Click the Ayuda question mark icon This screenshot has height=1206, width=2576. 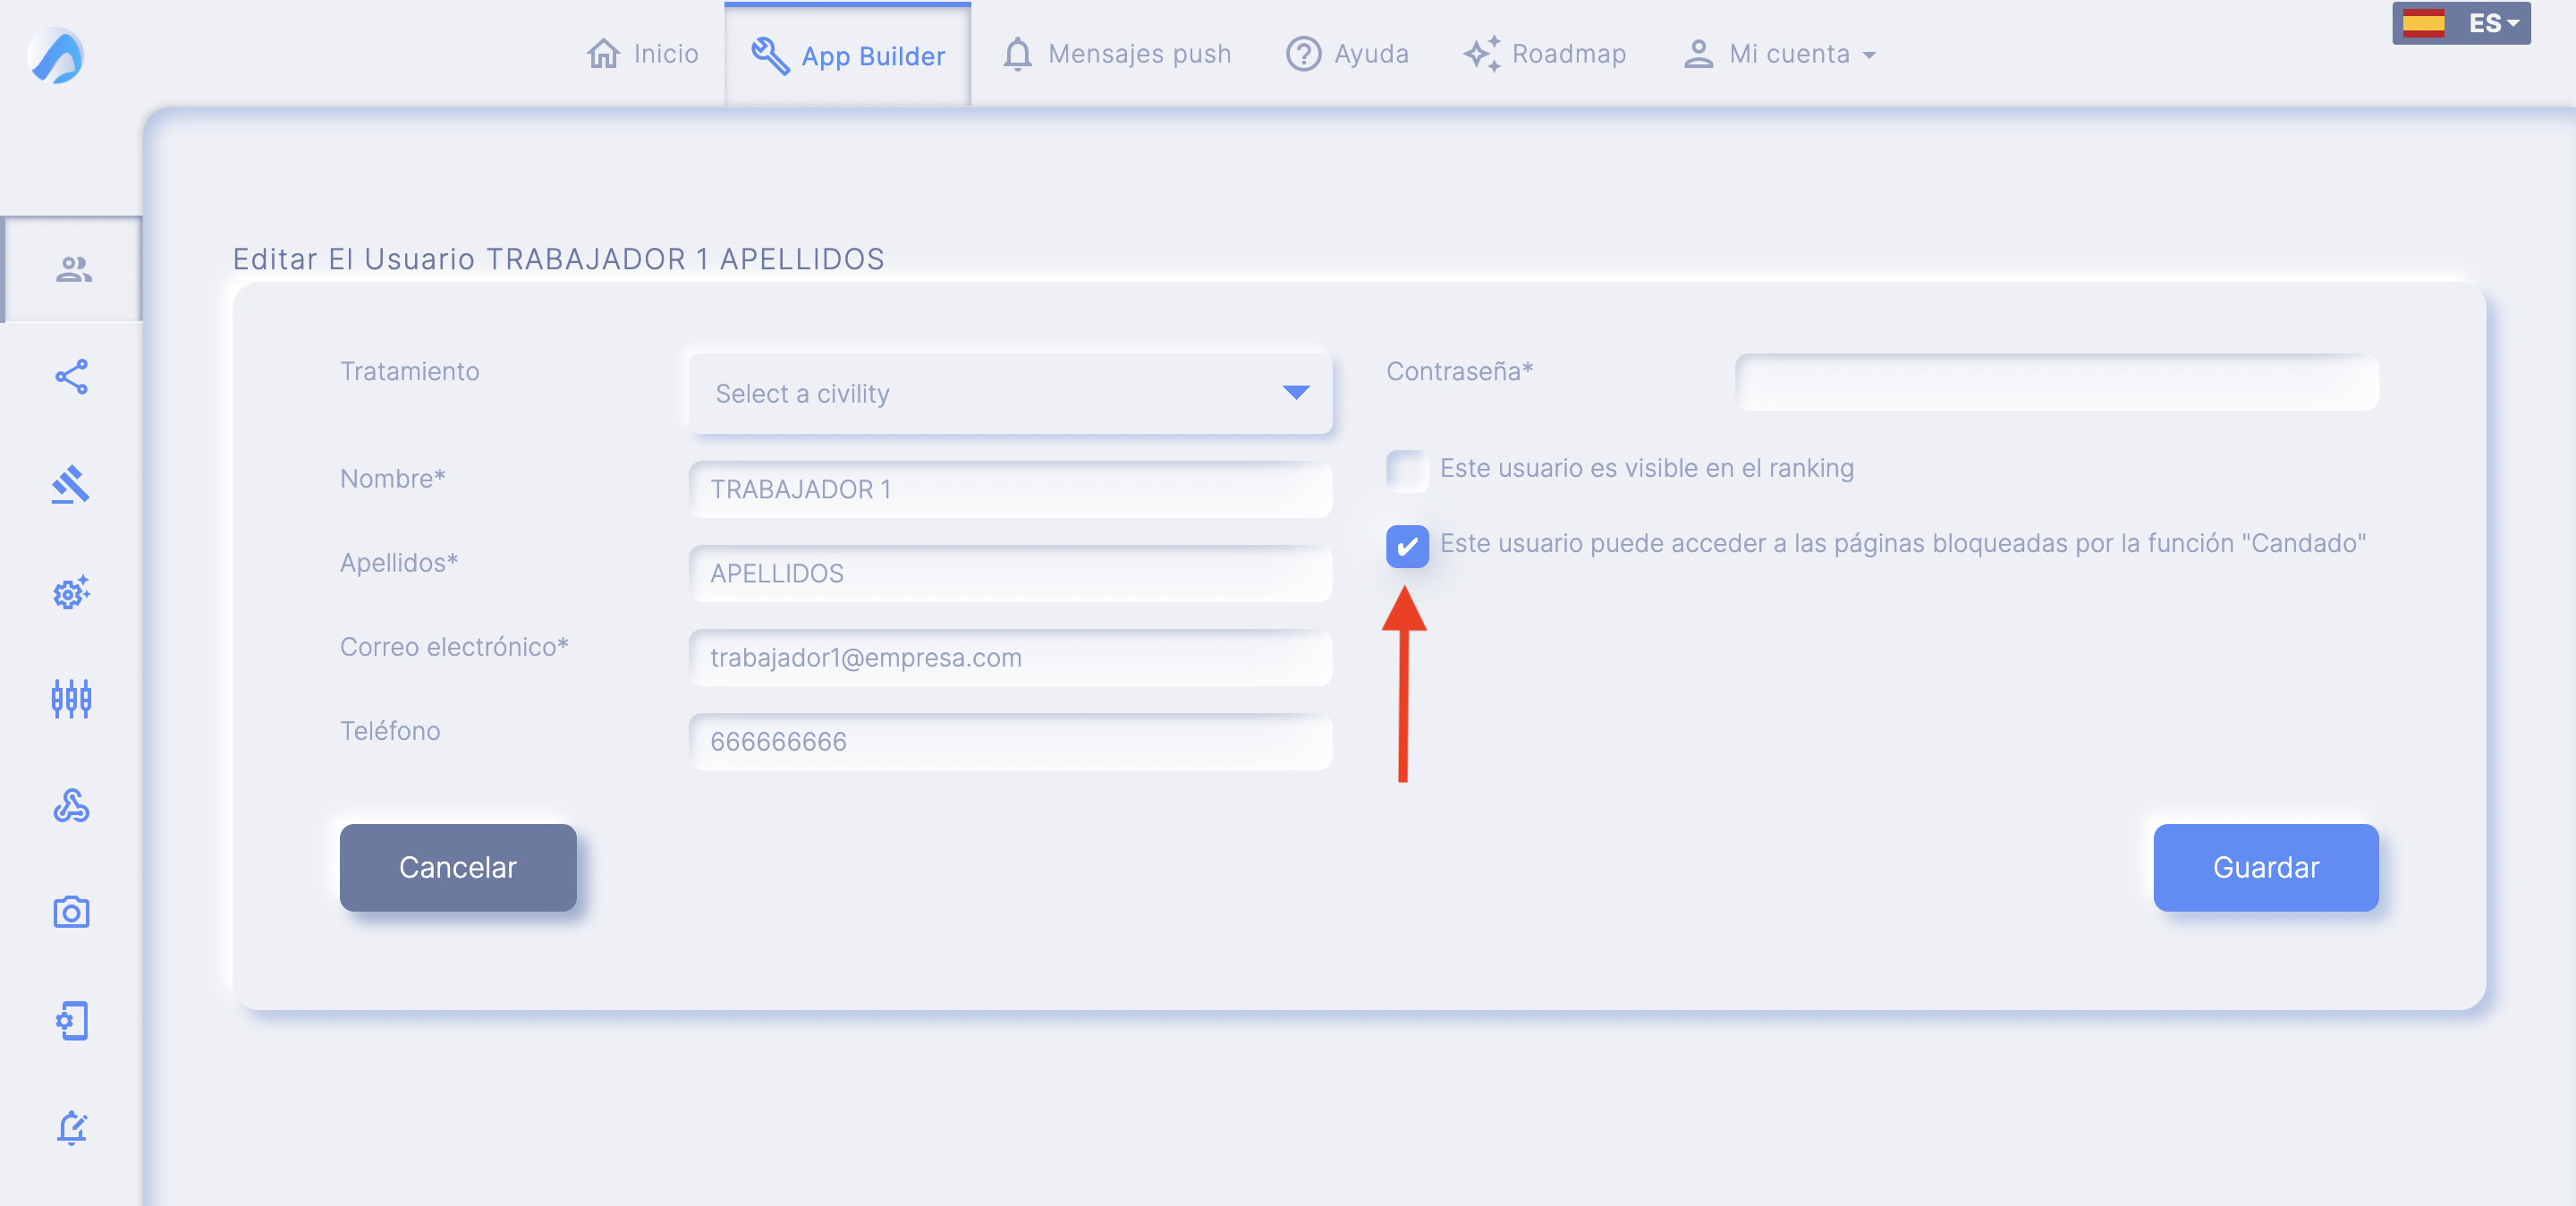[x=1303, y=54]
